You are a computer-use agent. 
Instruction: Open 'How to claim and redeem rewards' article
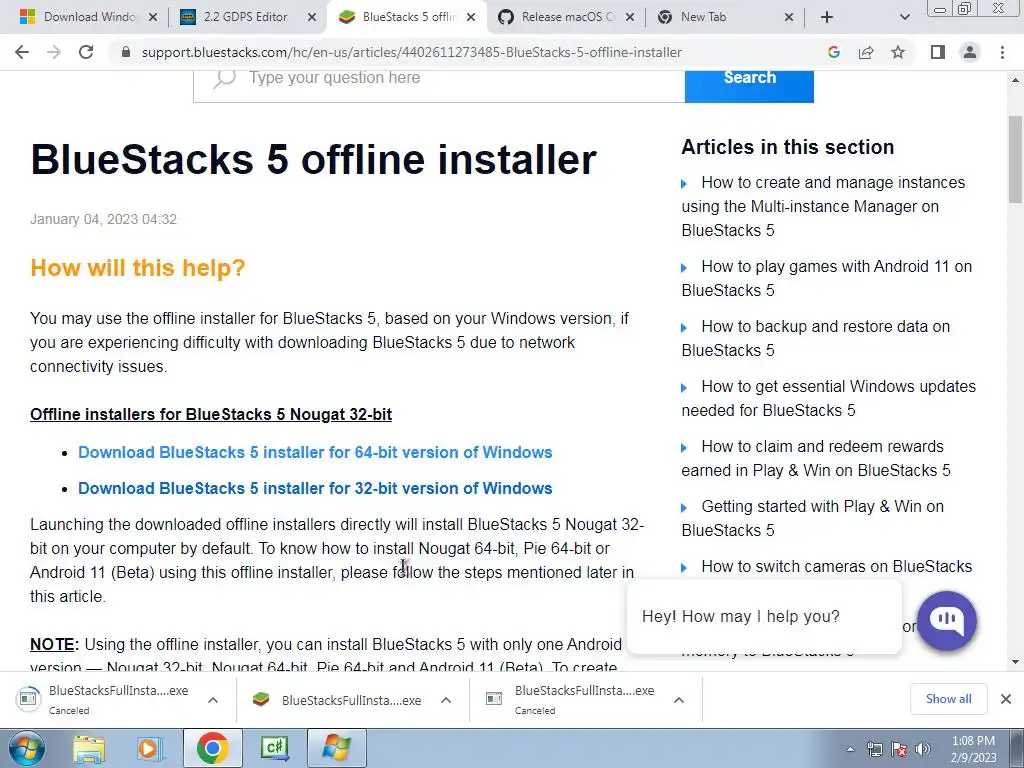point(816,458)
